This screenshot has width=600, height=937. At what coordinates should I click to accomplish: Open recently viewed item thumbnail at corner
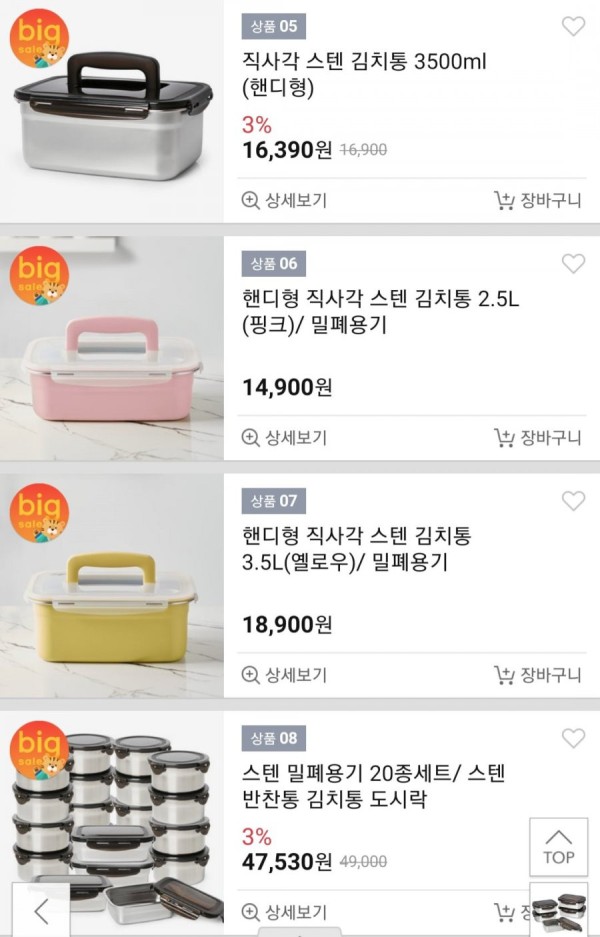[x=559, y=910]
